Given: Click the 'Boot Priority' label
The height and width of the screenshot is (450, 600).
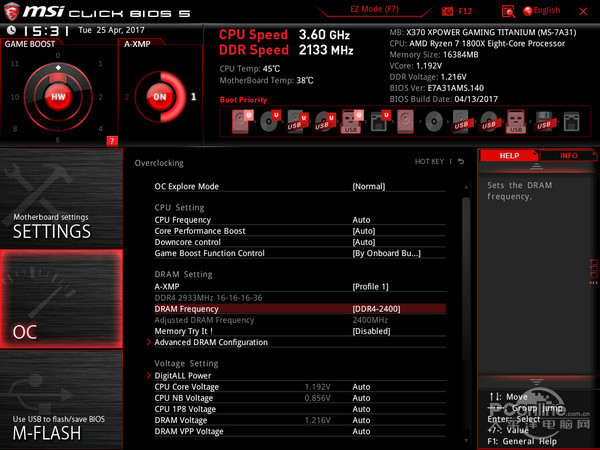Looking at the screenshot, I should tap(243, 99).
